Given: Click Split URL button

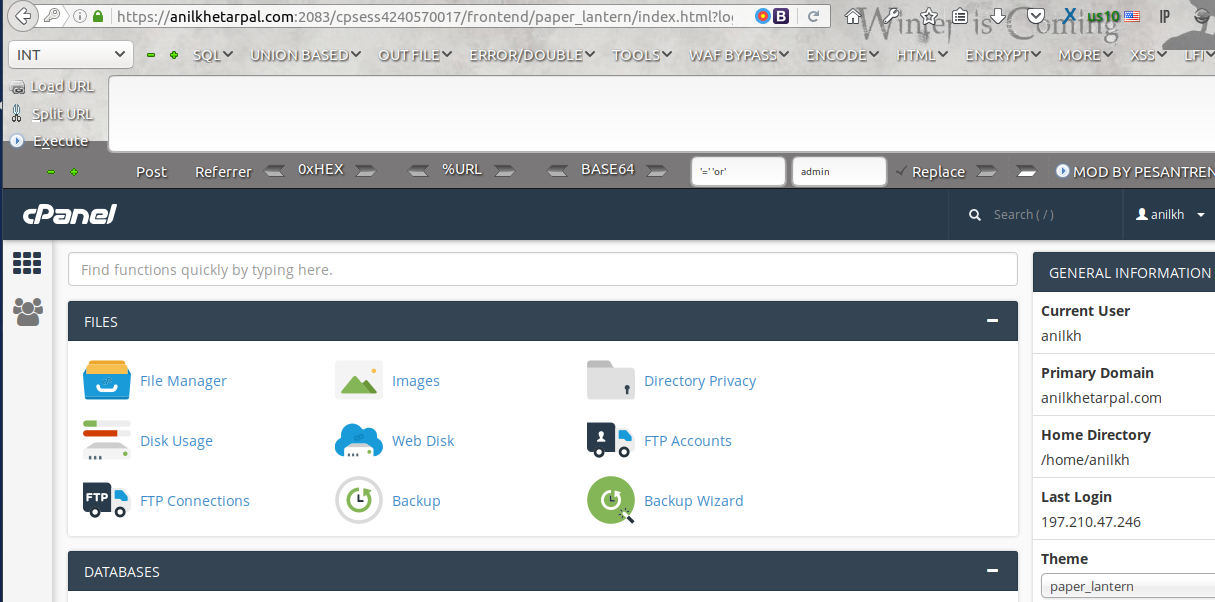Looking at the screenshot, I should pyautogui.click(x=53, y=114).
